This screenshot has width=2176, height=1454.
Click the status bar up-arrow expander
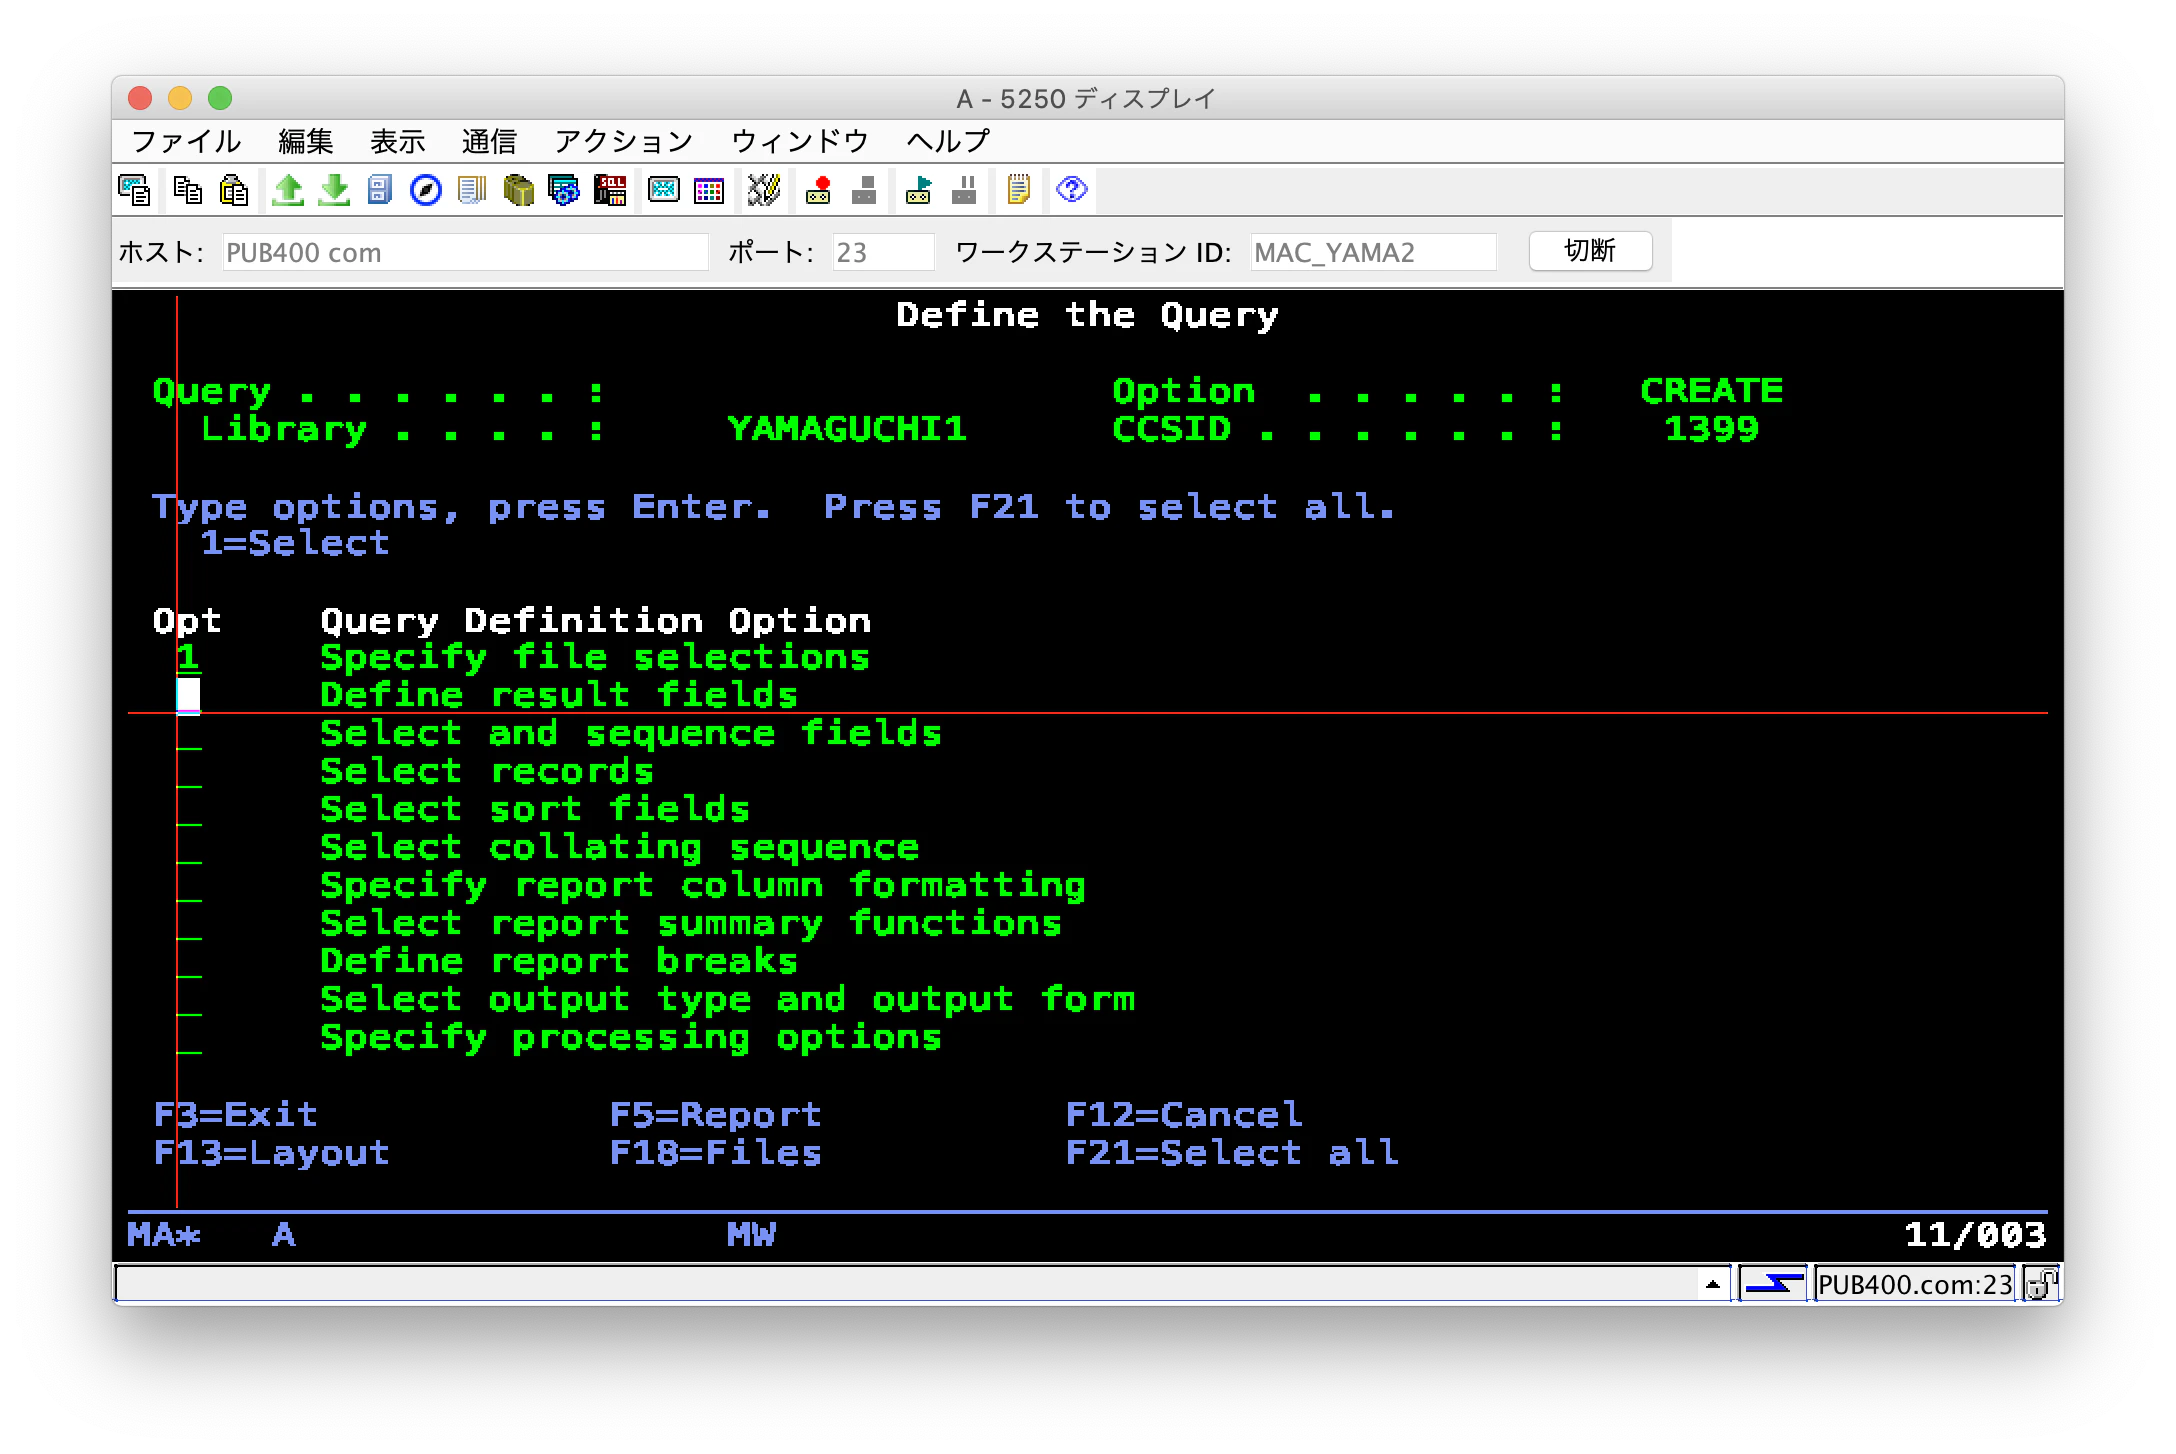(x=1712, y=1284)
